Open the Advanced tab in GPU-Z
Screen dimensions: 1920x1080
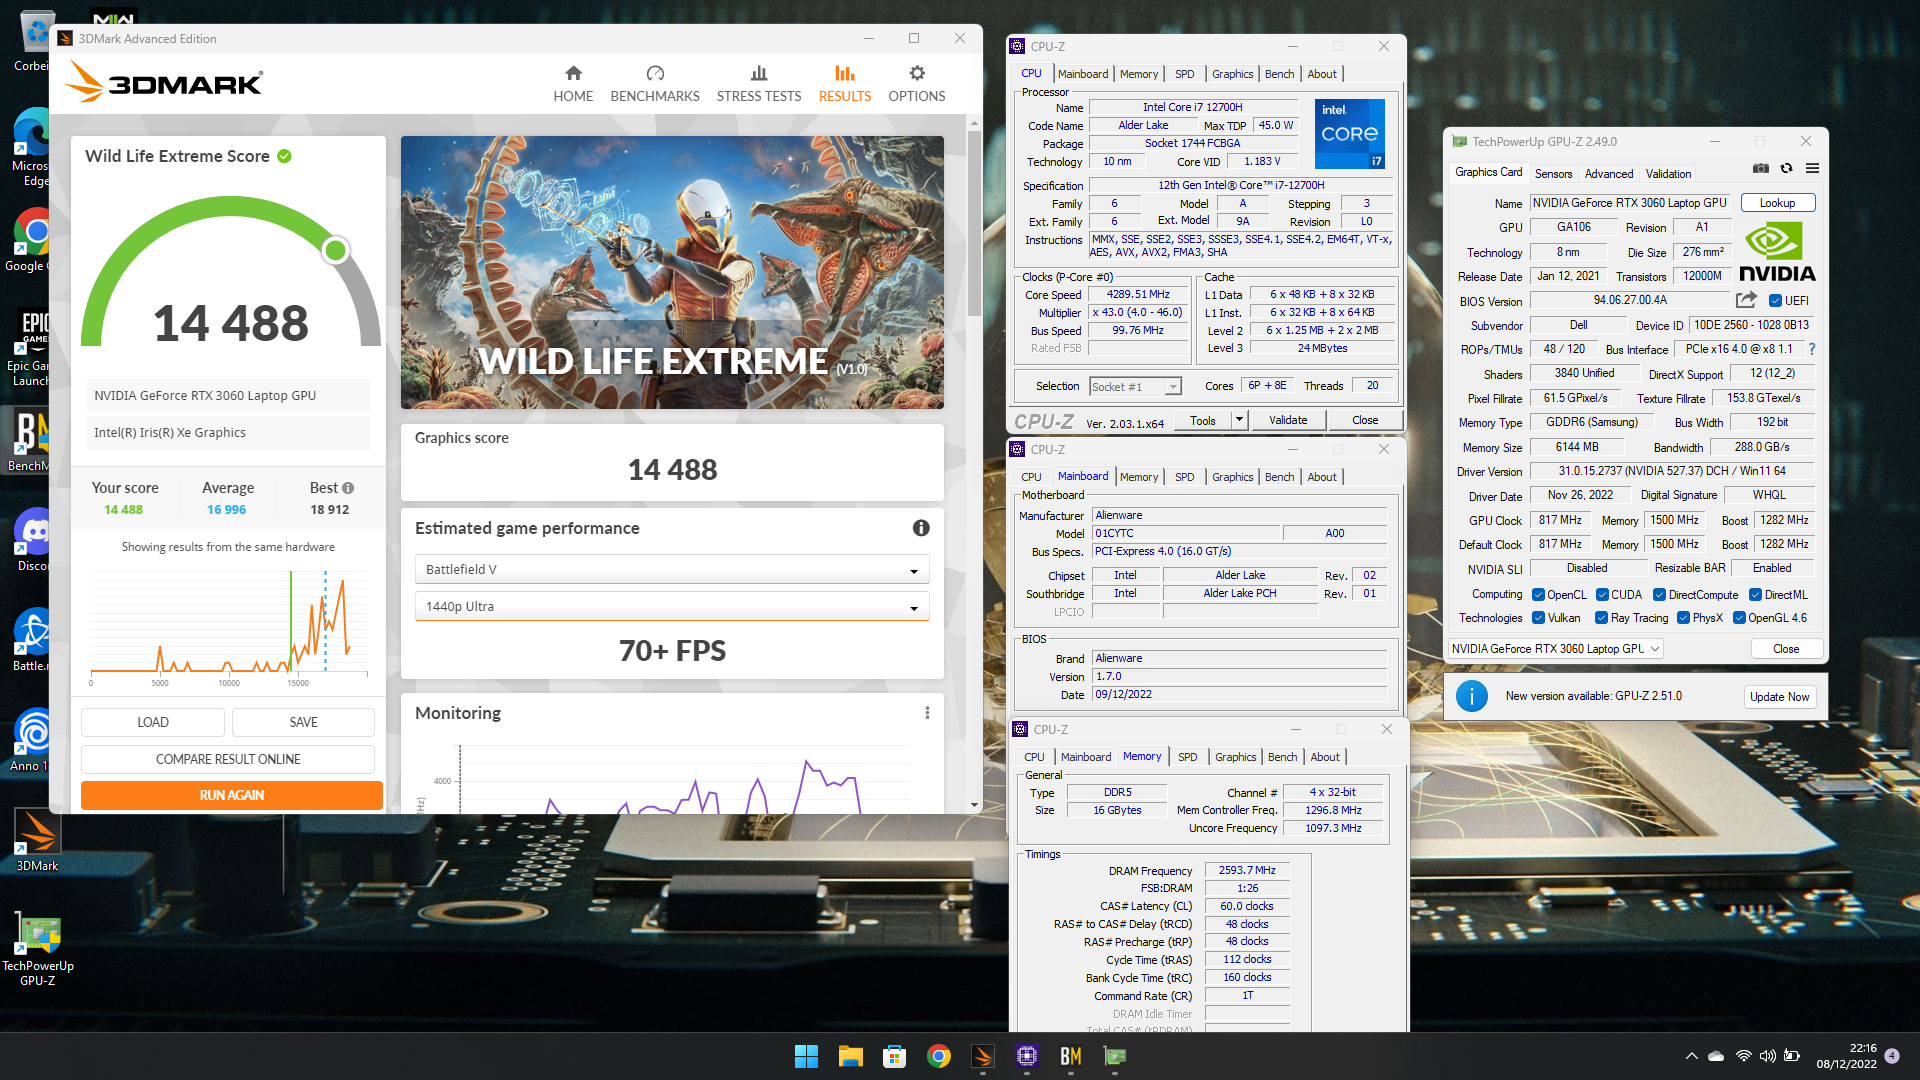[1608, 173]
